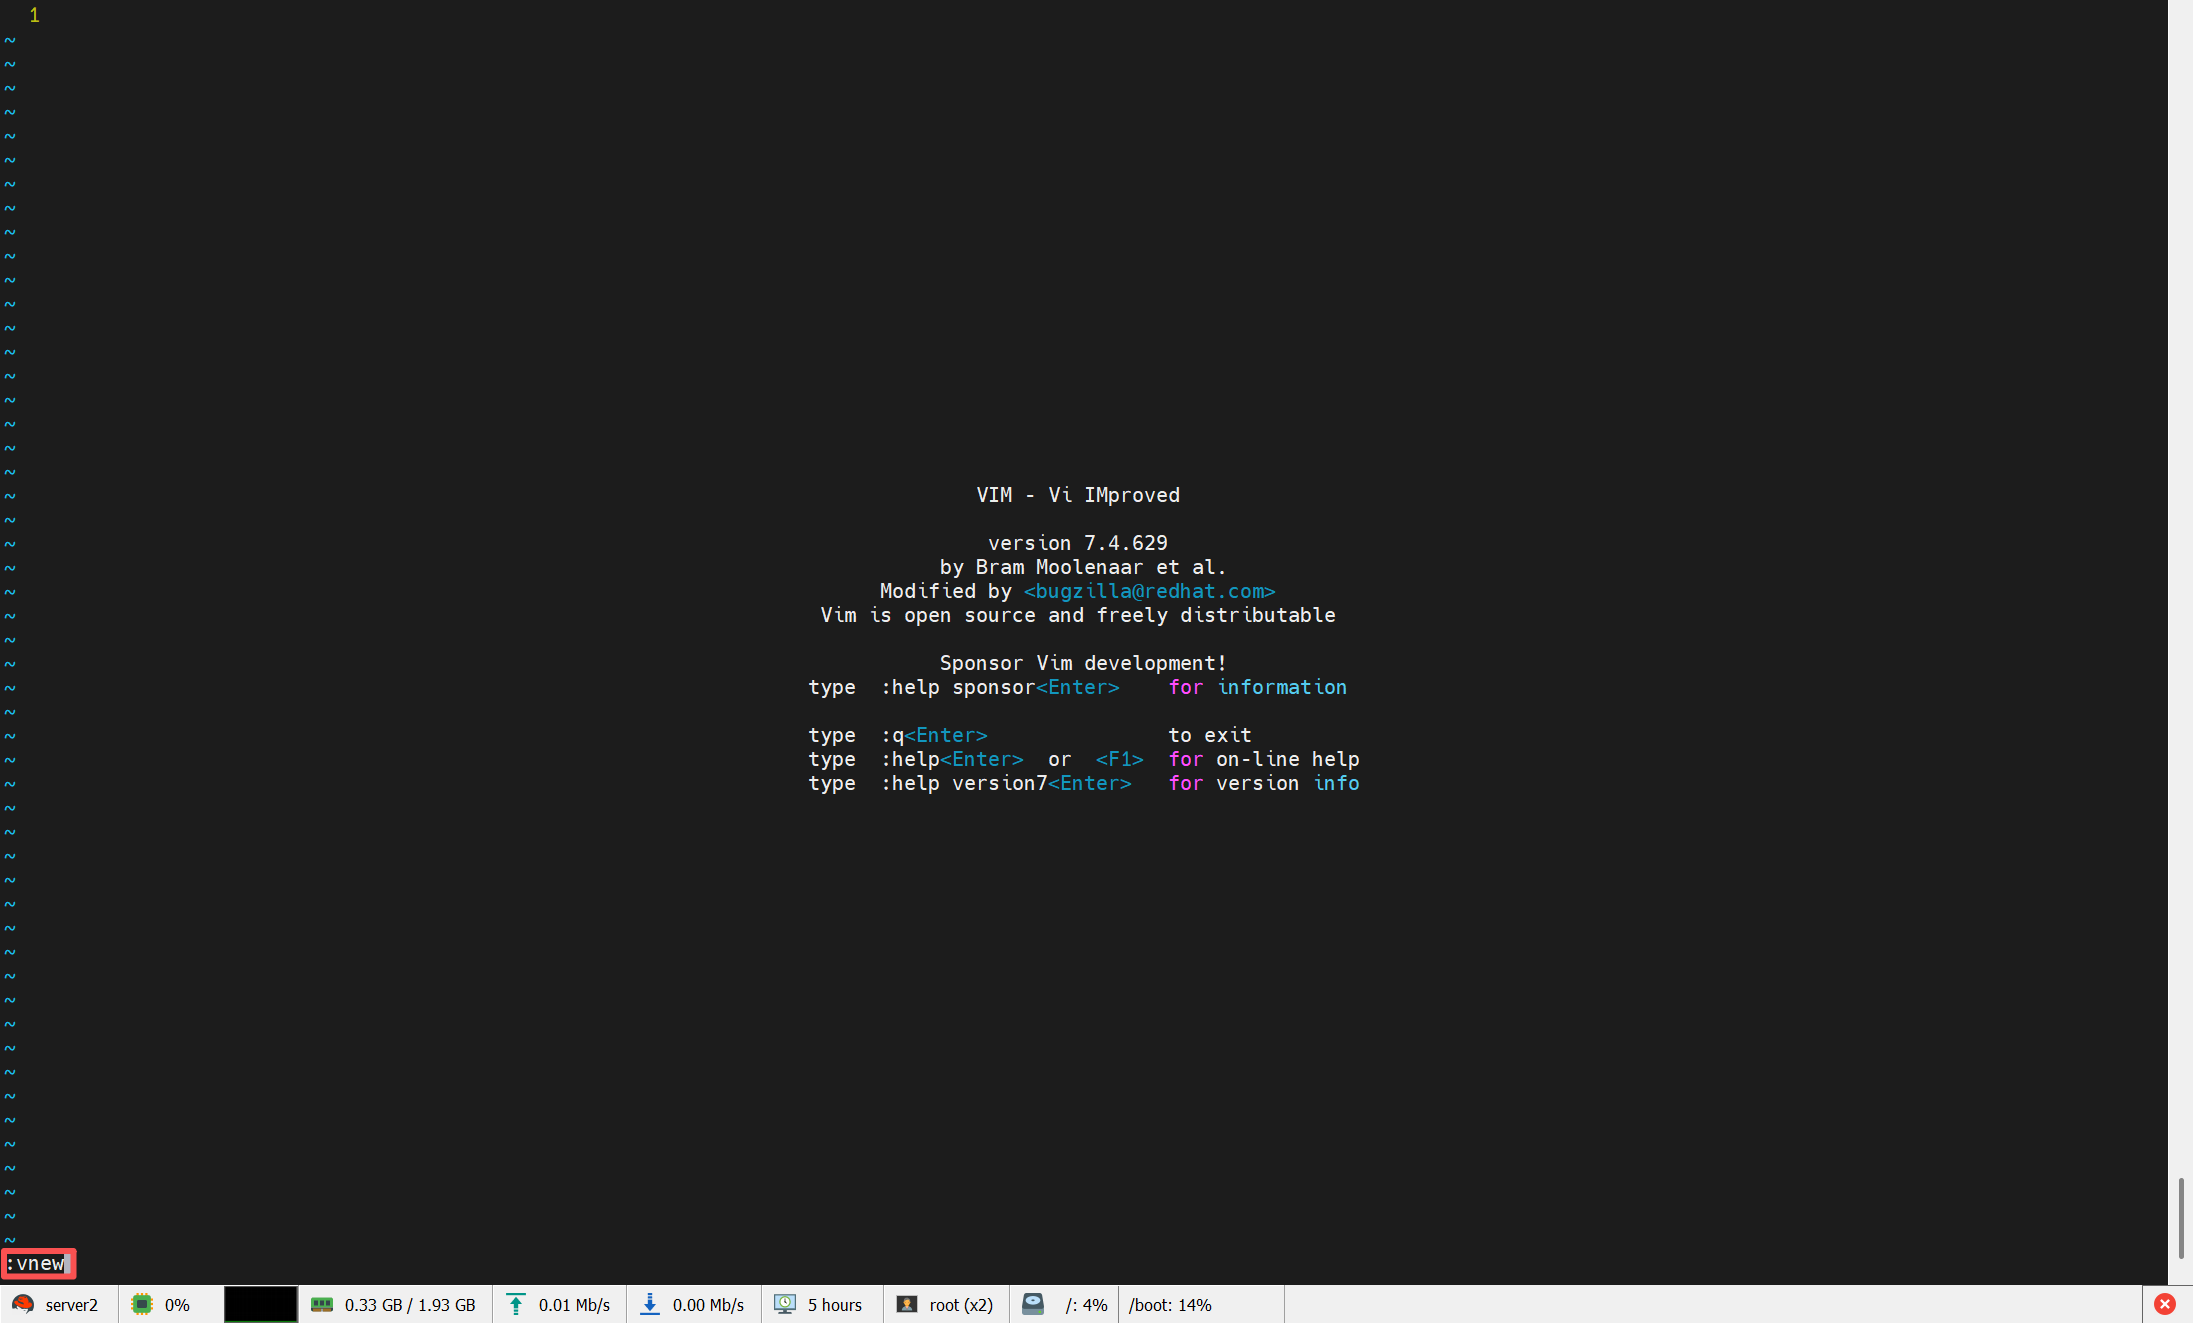
Task: Click 'by Bram Moolenaar et al.' line
Action: (x=1083, y=567)
